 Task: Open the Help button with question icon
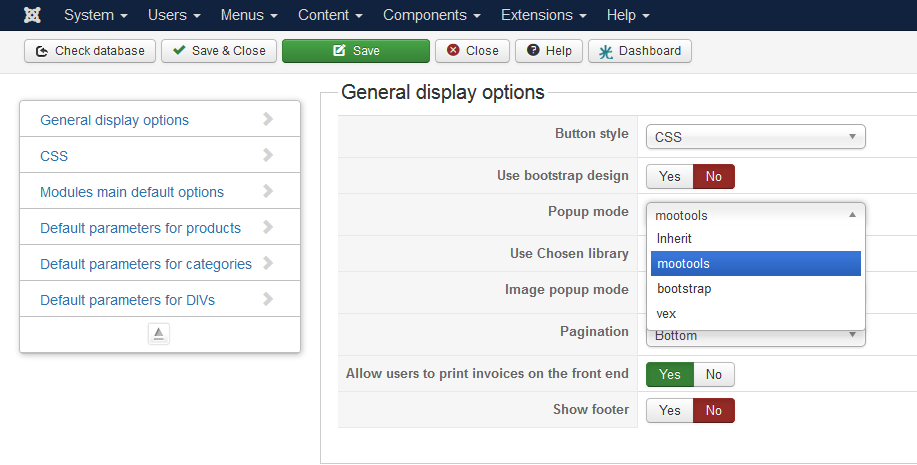coord(549,51)
